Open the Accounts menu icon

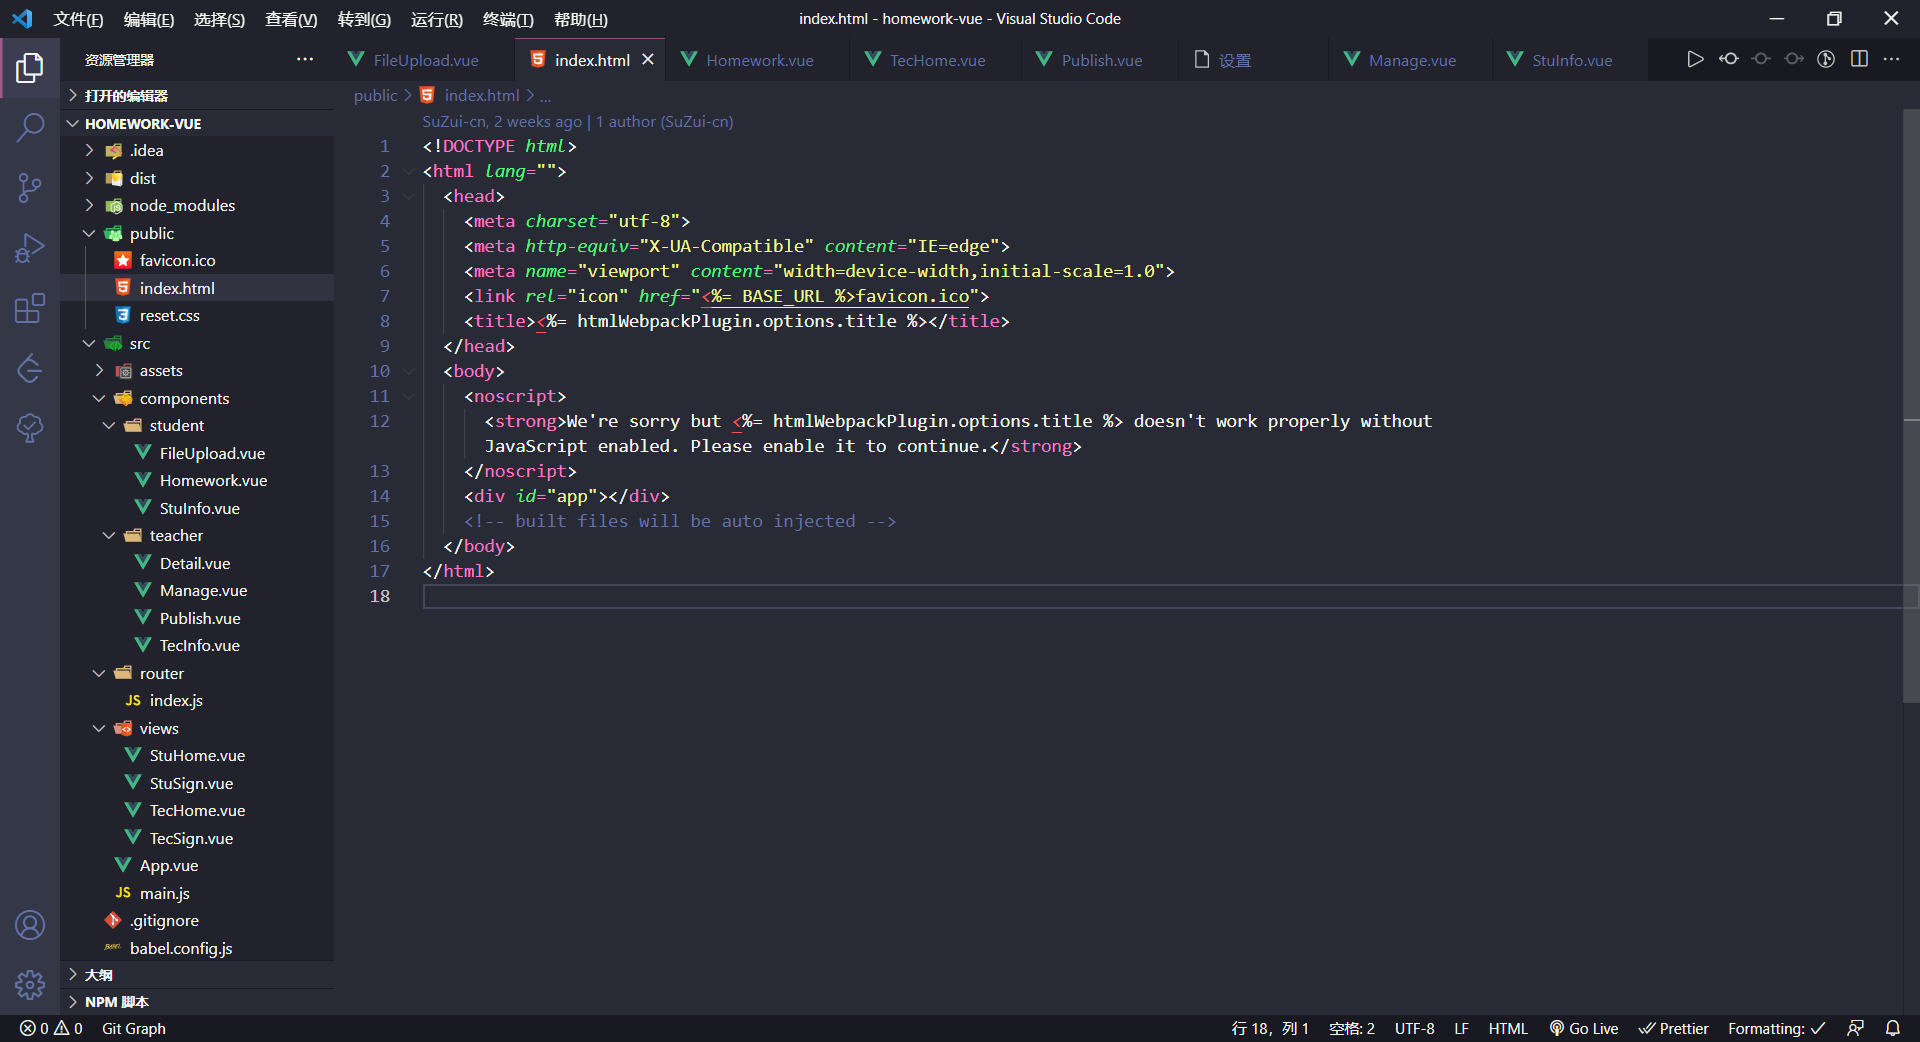coord(30,925)
